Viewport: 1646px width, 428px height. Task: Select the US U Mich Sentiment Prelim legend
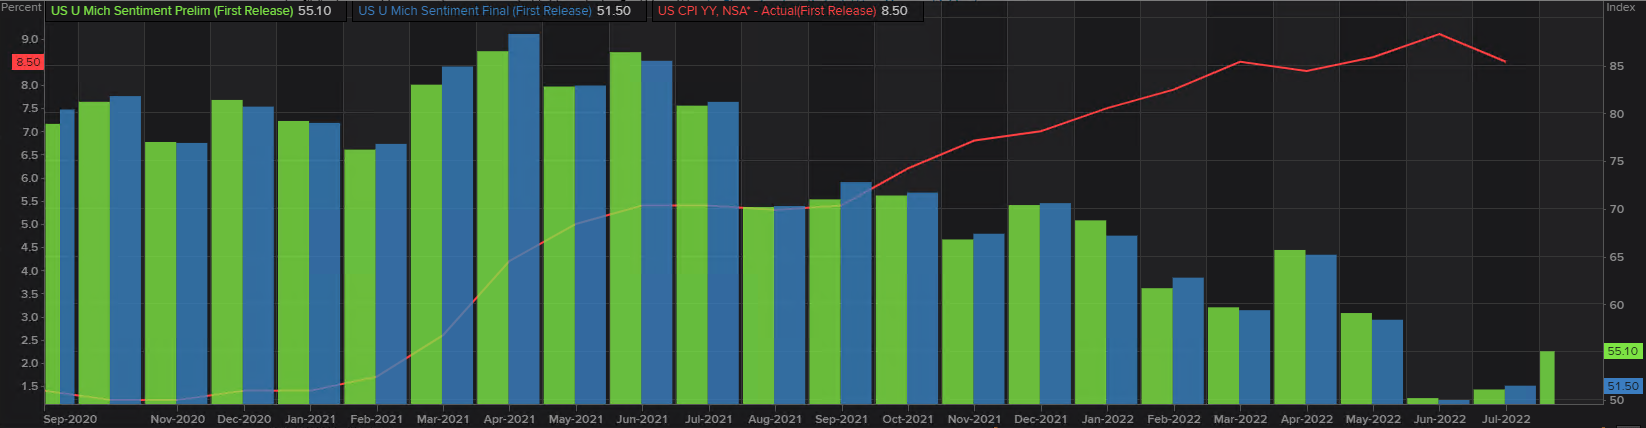(190, 11)
